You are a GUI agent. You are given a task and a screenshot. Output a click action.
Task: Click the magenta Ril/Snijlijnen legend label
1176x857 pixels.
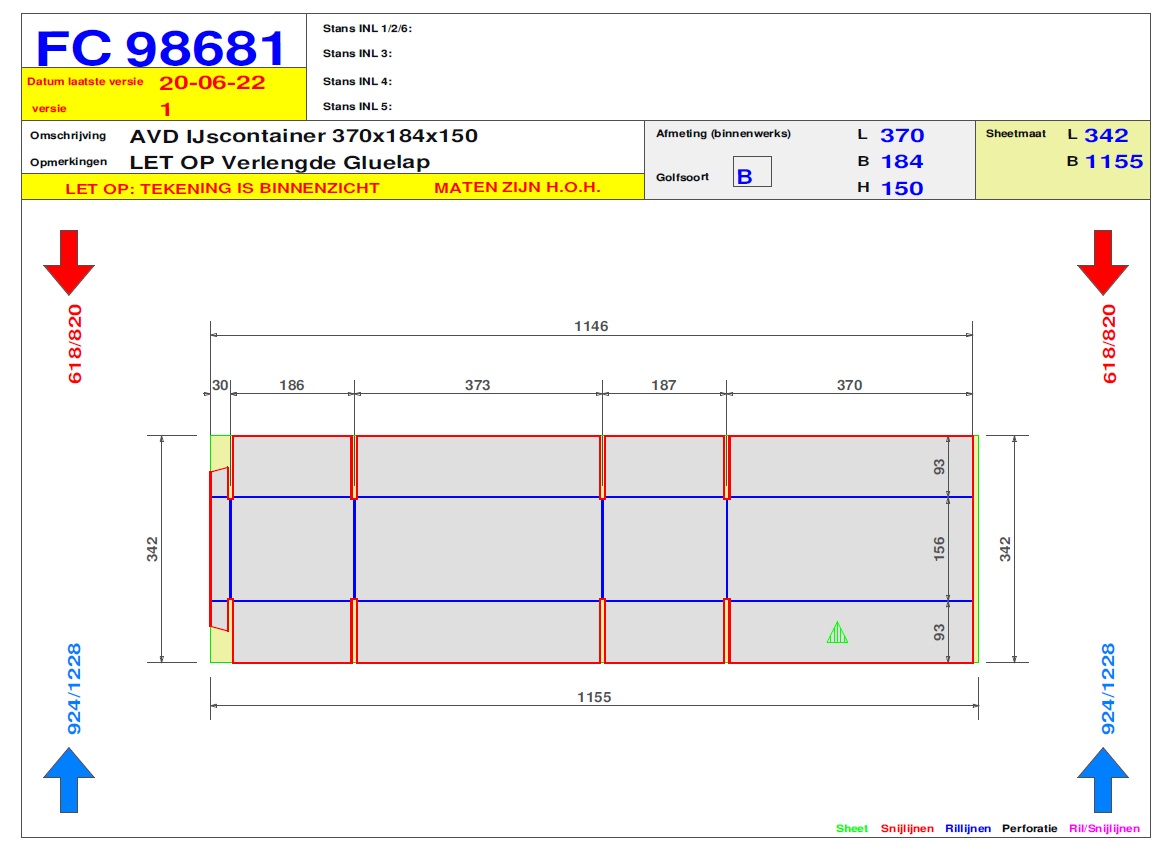[1104, 829]
